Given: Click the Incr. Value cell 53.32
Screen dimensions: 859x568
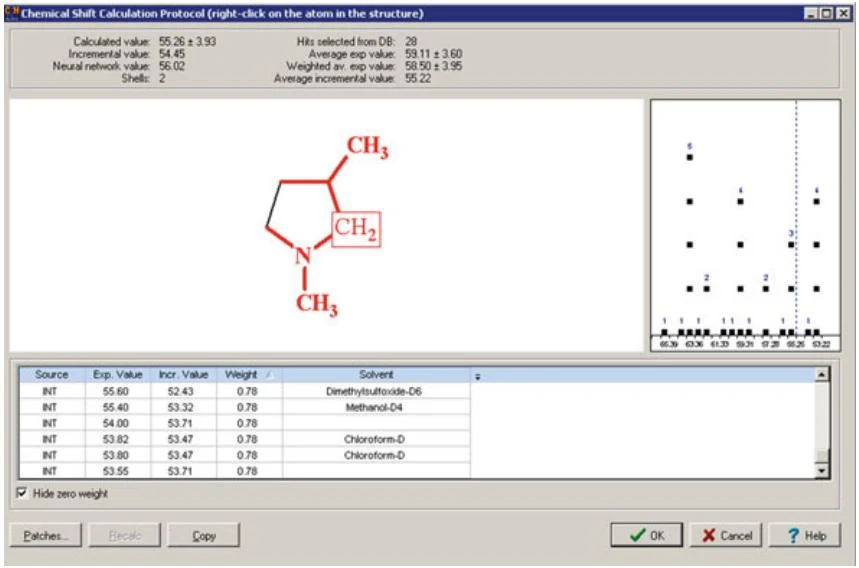Looking at the screenshot, I should click(x=183, y=407).
